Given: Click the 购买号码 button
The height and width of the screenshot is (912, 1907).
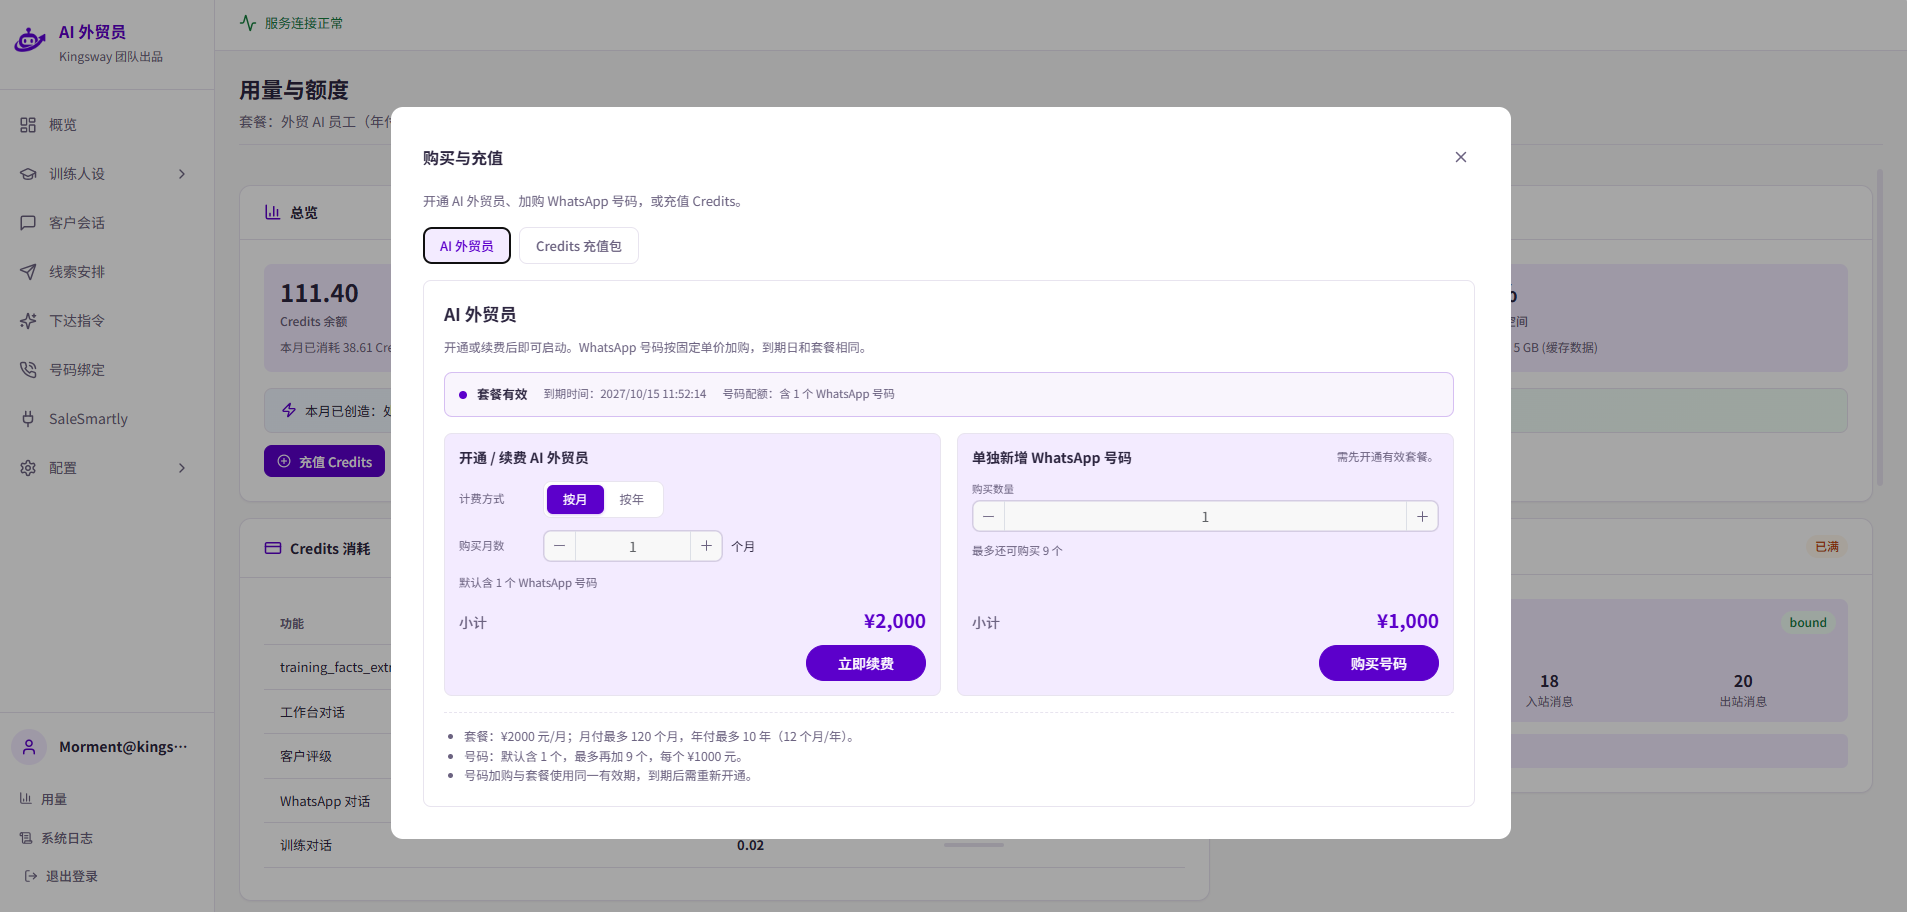Looking at the screenshot, I should coord(1379,663).
